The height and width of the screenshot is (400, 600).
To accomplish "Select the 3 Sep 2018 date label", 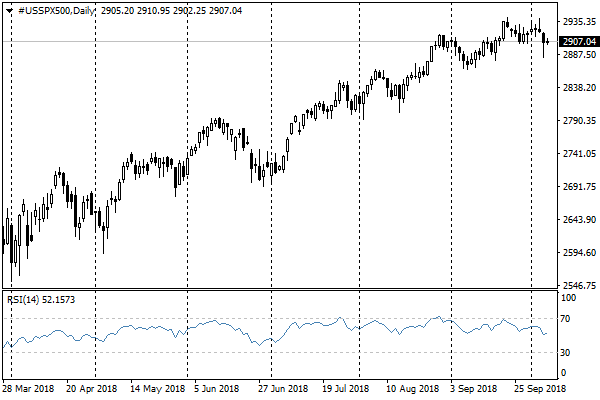I will [473, 388].
